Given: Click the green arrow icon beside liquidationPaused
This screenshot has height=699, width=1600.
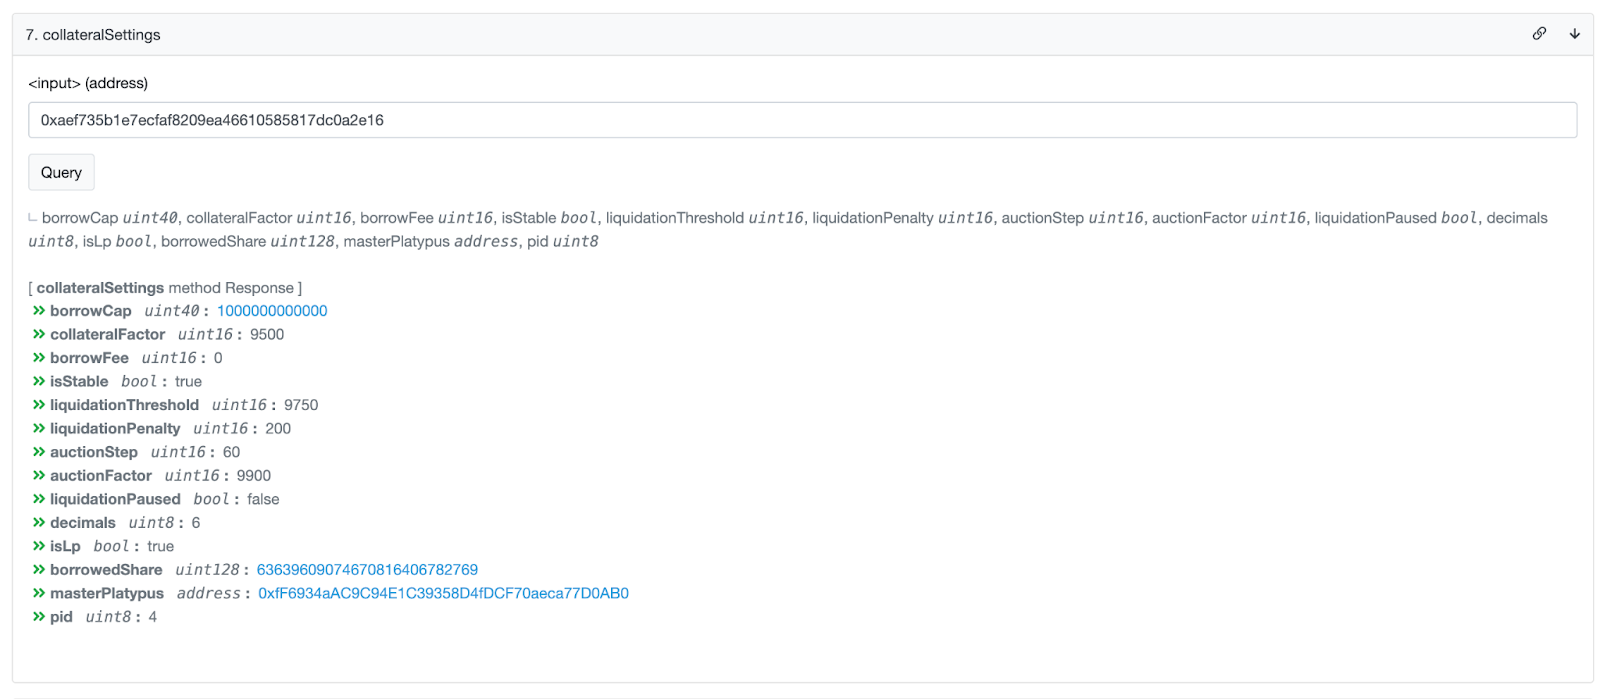Looking at the screenshot, I should pyautogui.click(x=39, y=499).
